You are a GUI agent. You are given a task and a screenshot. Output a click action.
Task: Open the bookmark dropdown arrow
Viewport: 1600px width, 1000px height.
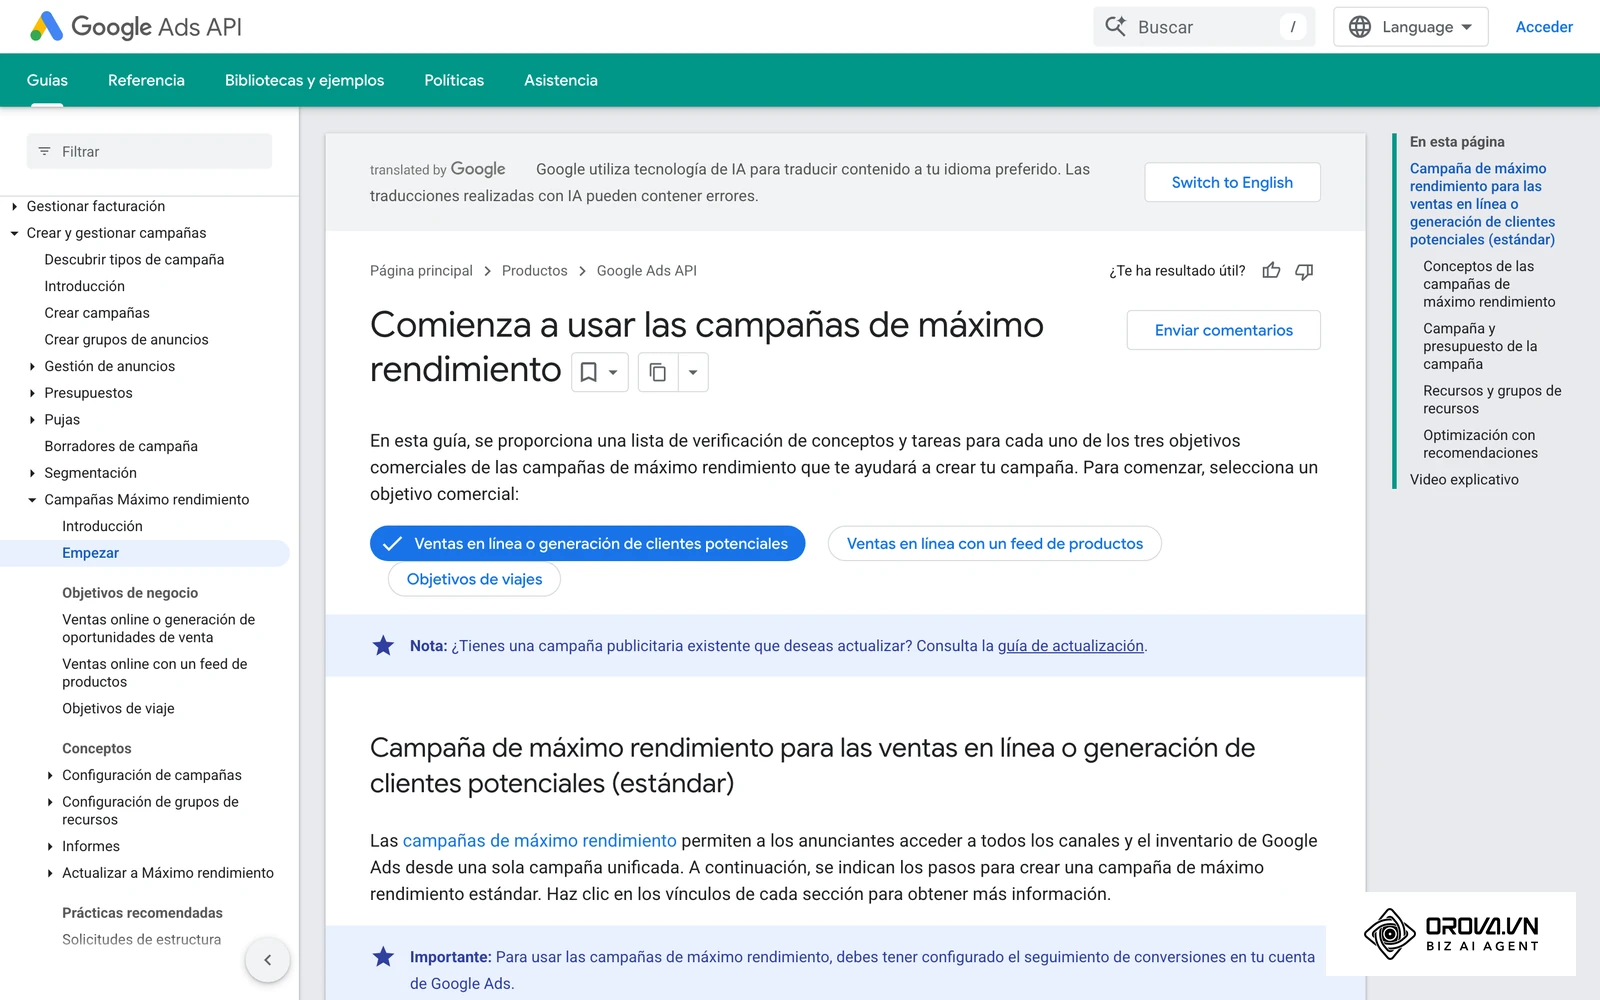(613, 372)
